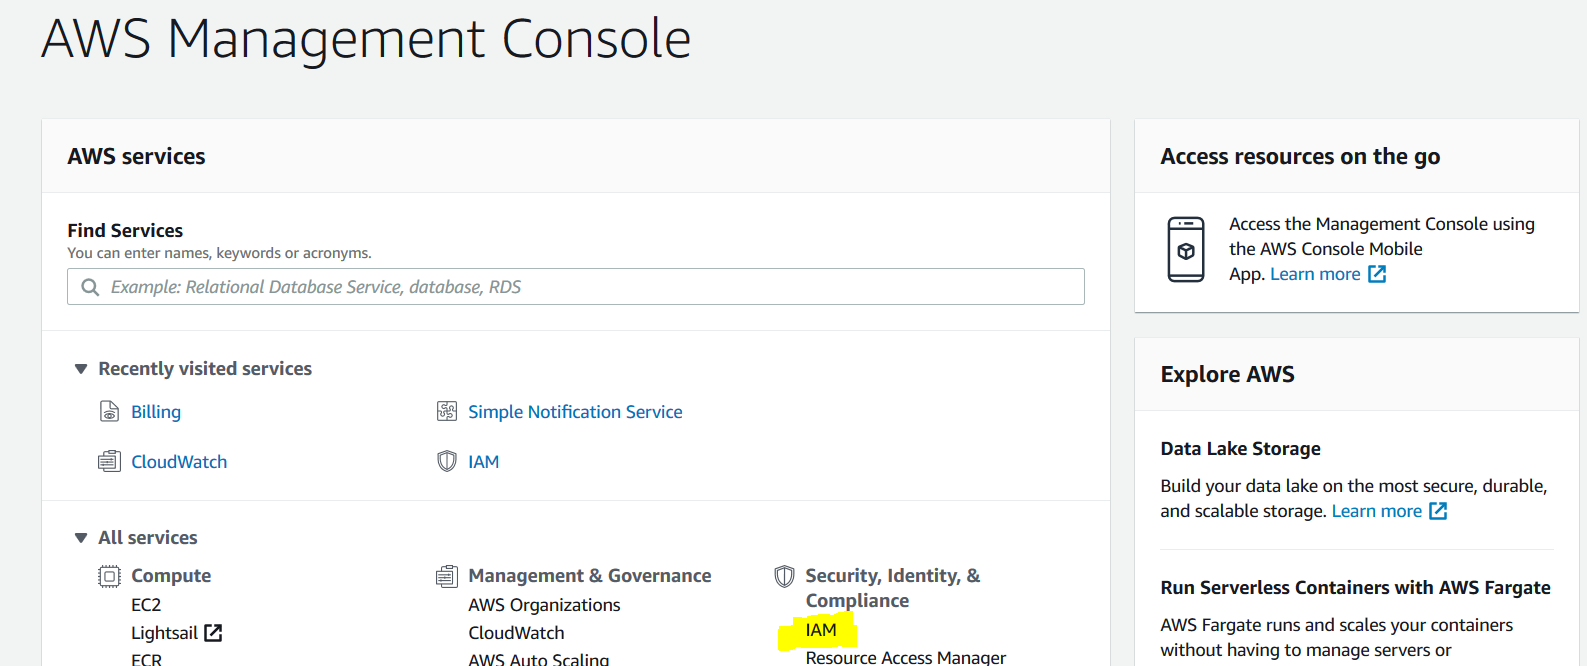This screenshot has height=666, width=1587.
Task: Click the AWS services panel heading
Action: (136, 156)
